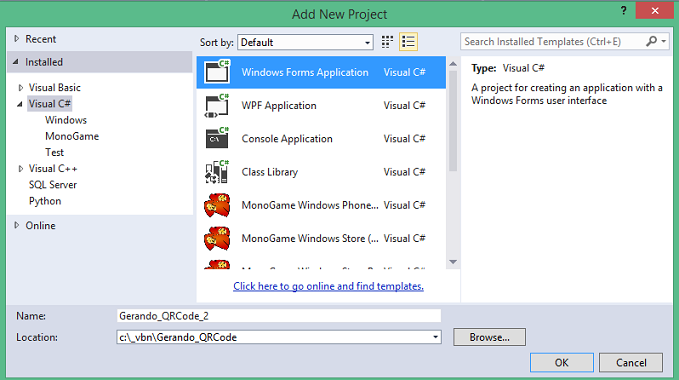
Task: Click the MonoGame Windows Store template icon
Action: (217, 238)
